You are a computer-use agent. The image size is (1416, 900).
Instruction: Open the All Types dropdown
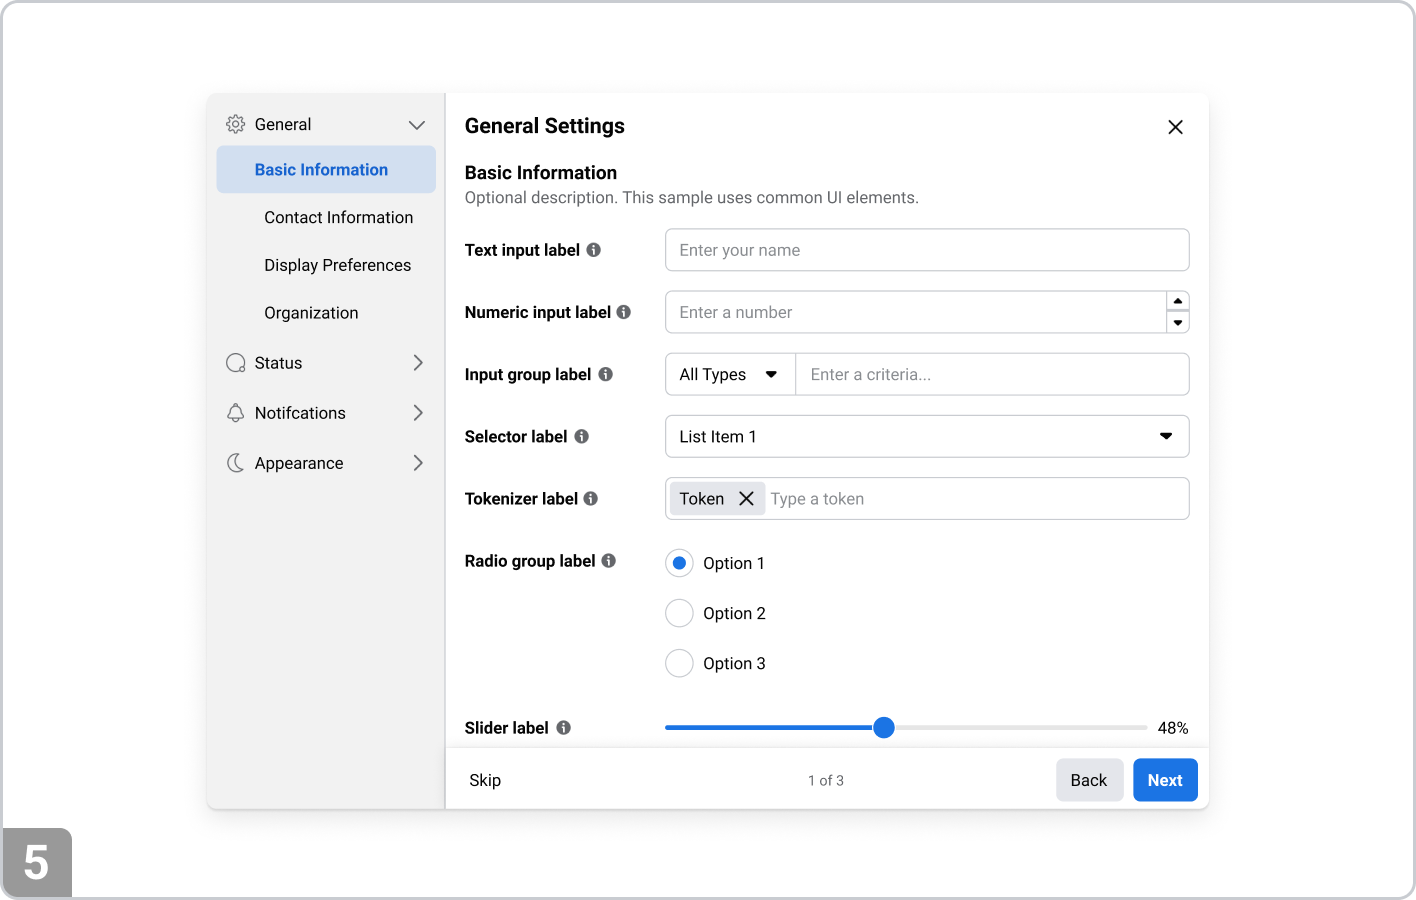(730, 374)
